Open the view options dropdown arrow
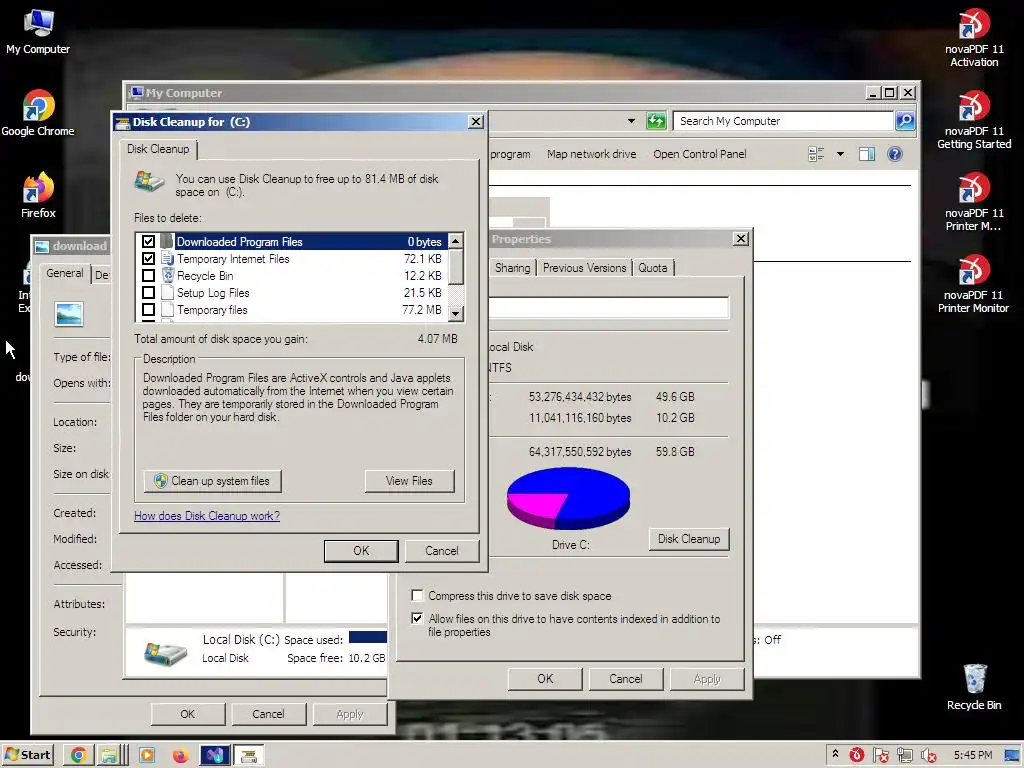Image resolution: width=1024 pixels, height=768 pixels. (840, 154)
